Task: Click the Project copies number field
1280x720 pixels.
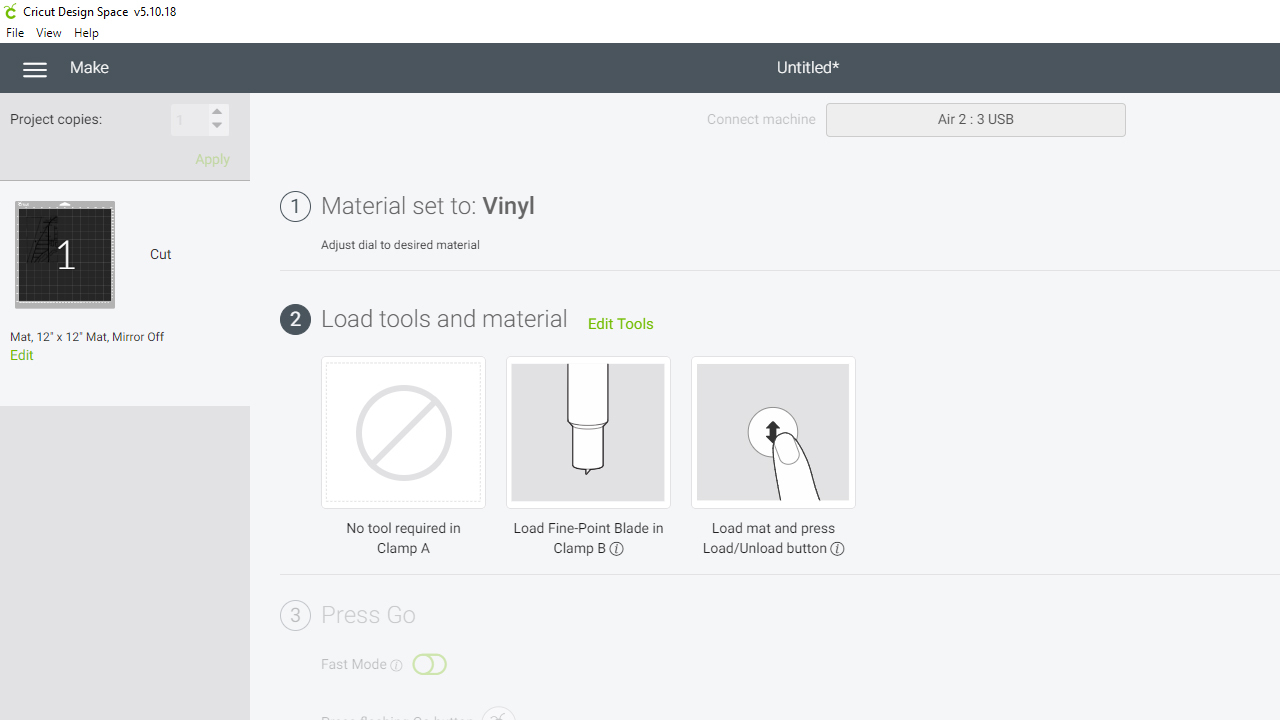Action: tap(188, 120)
